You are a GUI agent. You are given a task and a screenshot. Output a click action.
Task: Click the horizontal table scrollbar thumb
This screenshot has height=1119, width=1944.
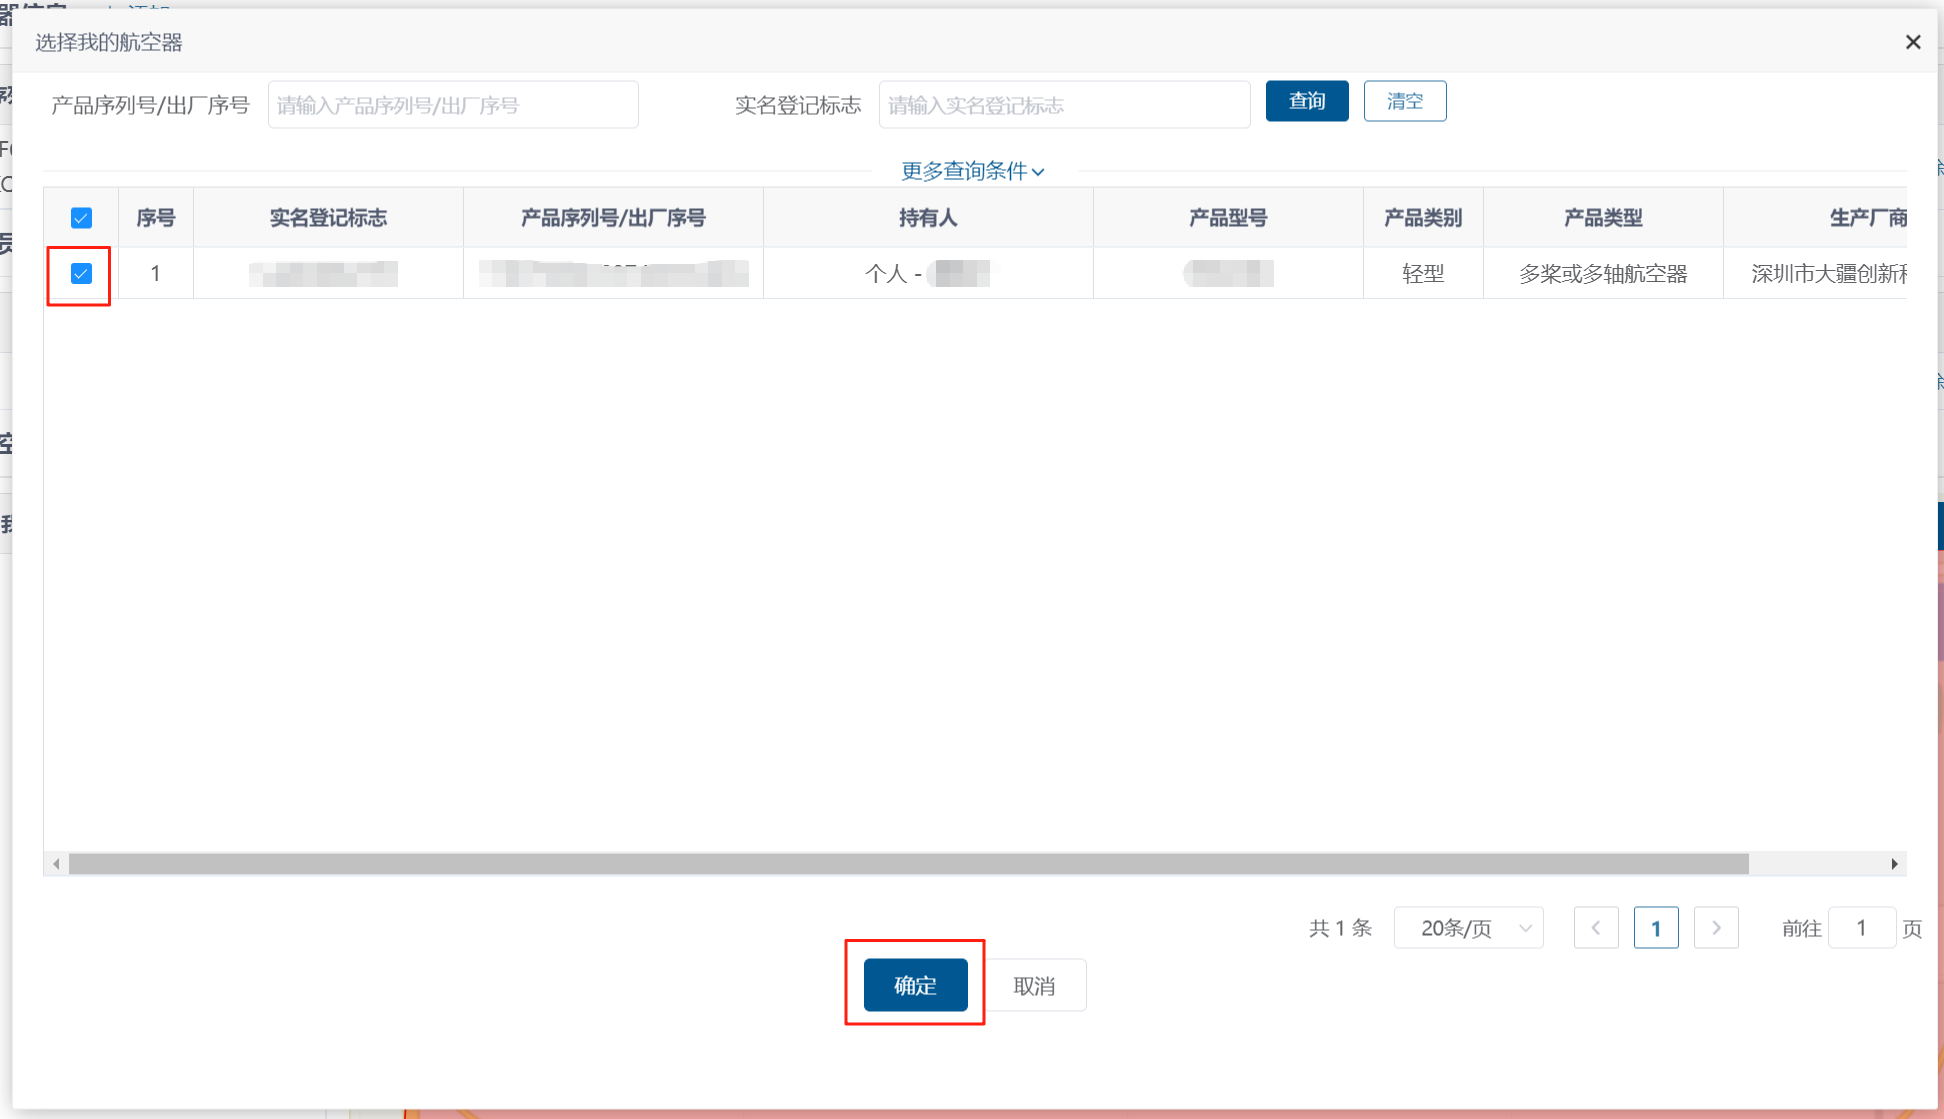pyautogui.click(x=908, y=864)
